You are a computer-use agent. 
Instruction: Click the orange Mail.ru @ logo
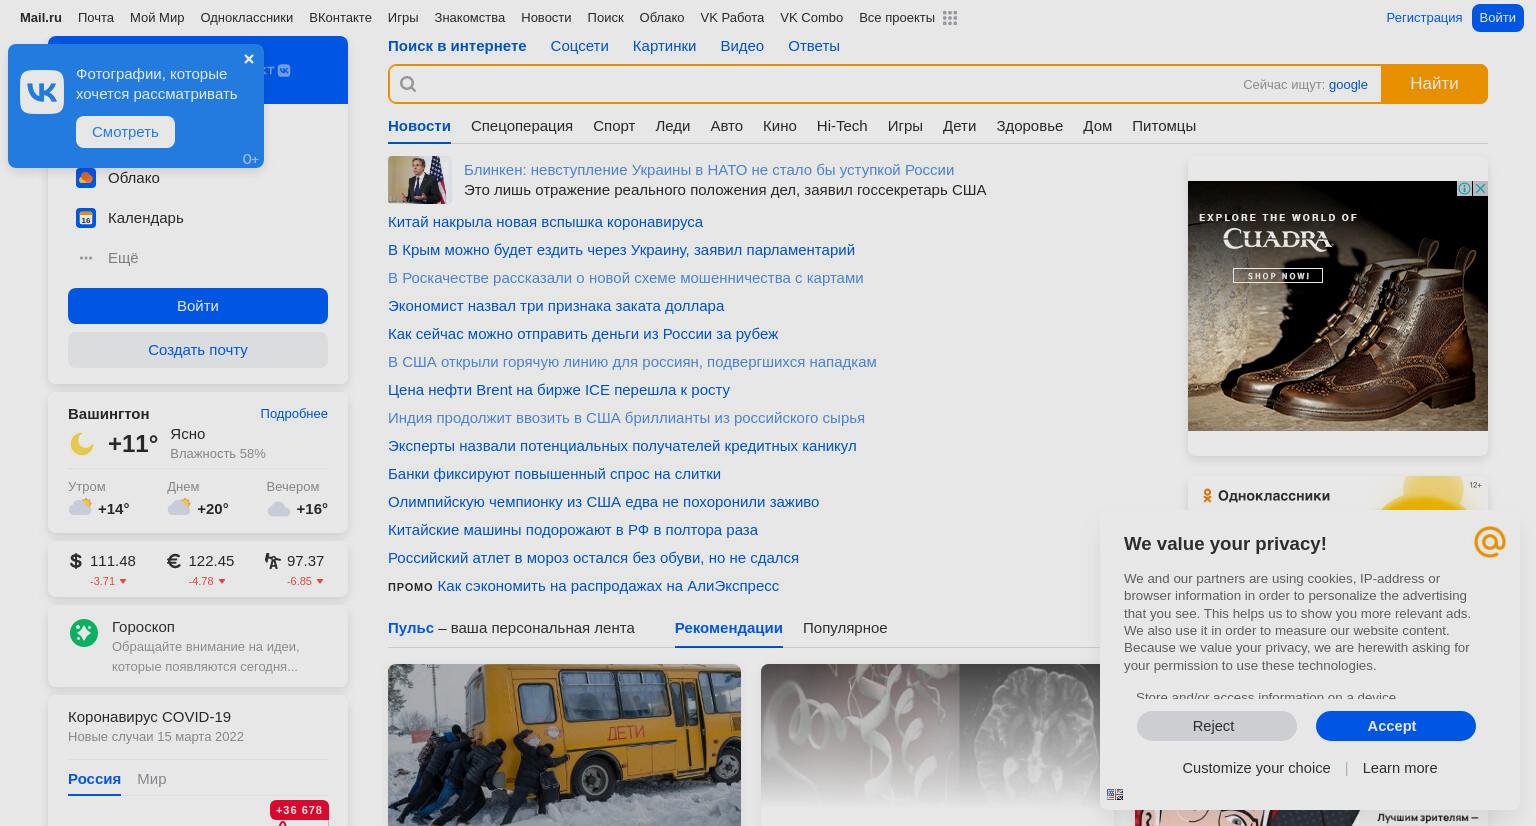point(1489,542)
